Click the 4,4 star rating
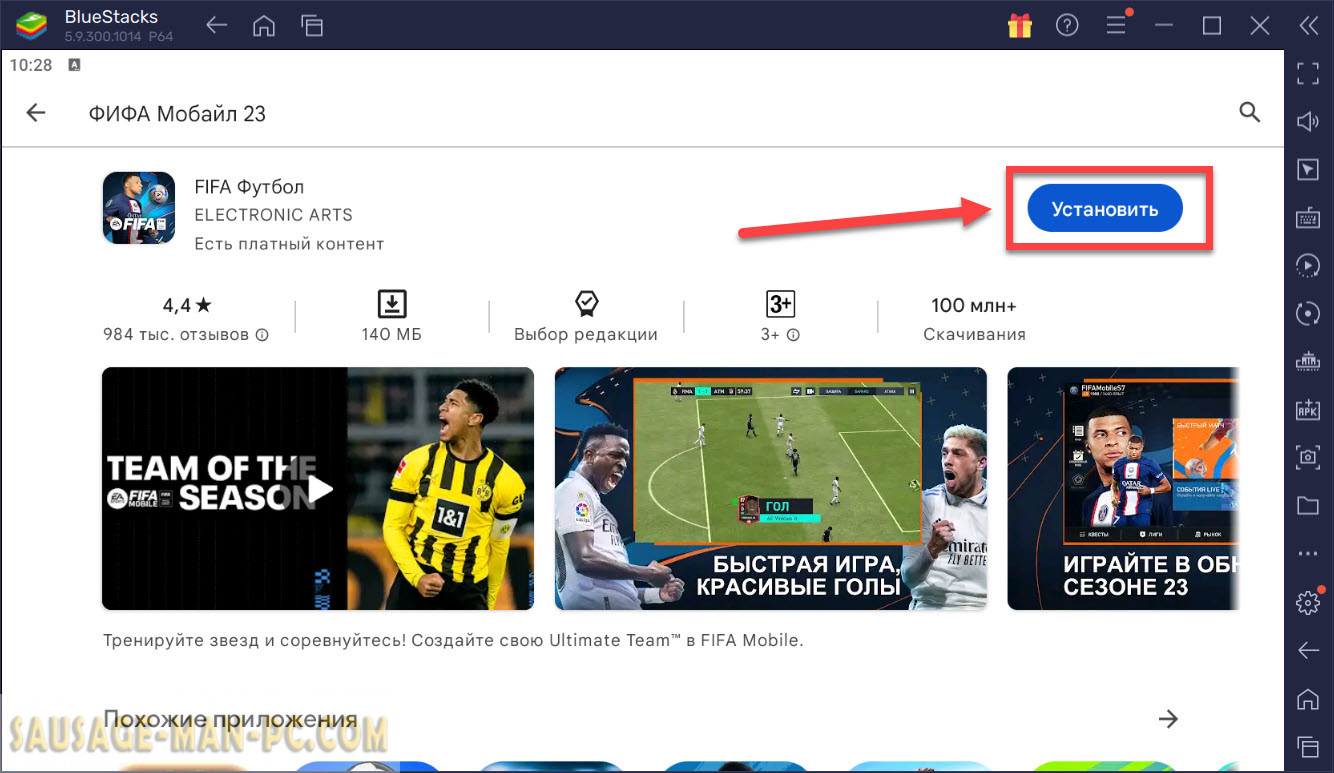The width and height of the screenshot is (1334, 773). click(187, 305)
